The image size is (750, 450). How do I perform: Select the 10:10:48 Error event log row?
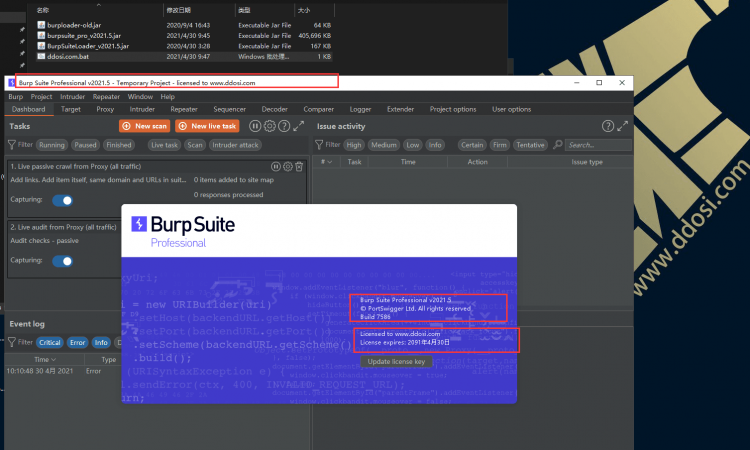coord(63,371)
